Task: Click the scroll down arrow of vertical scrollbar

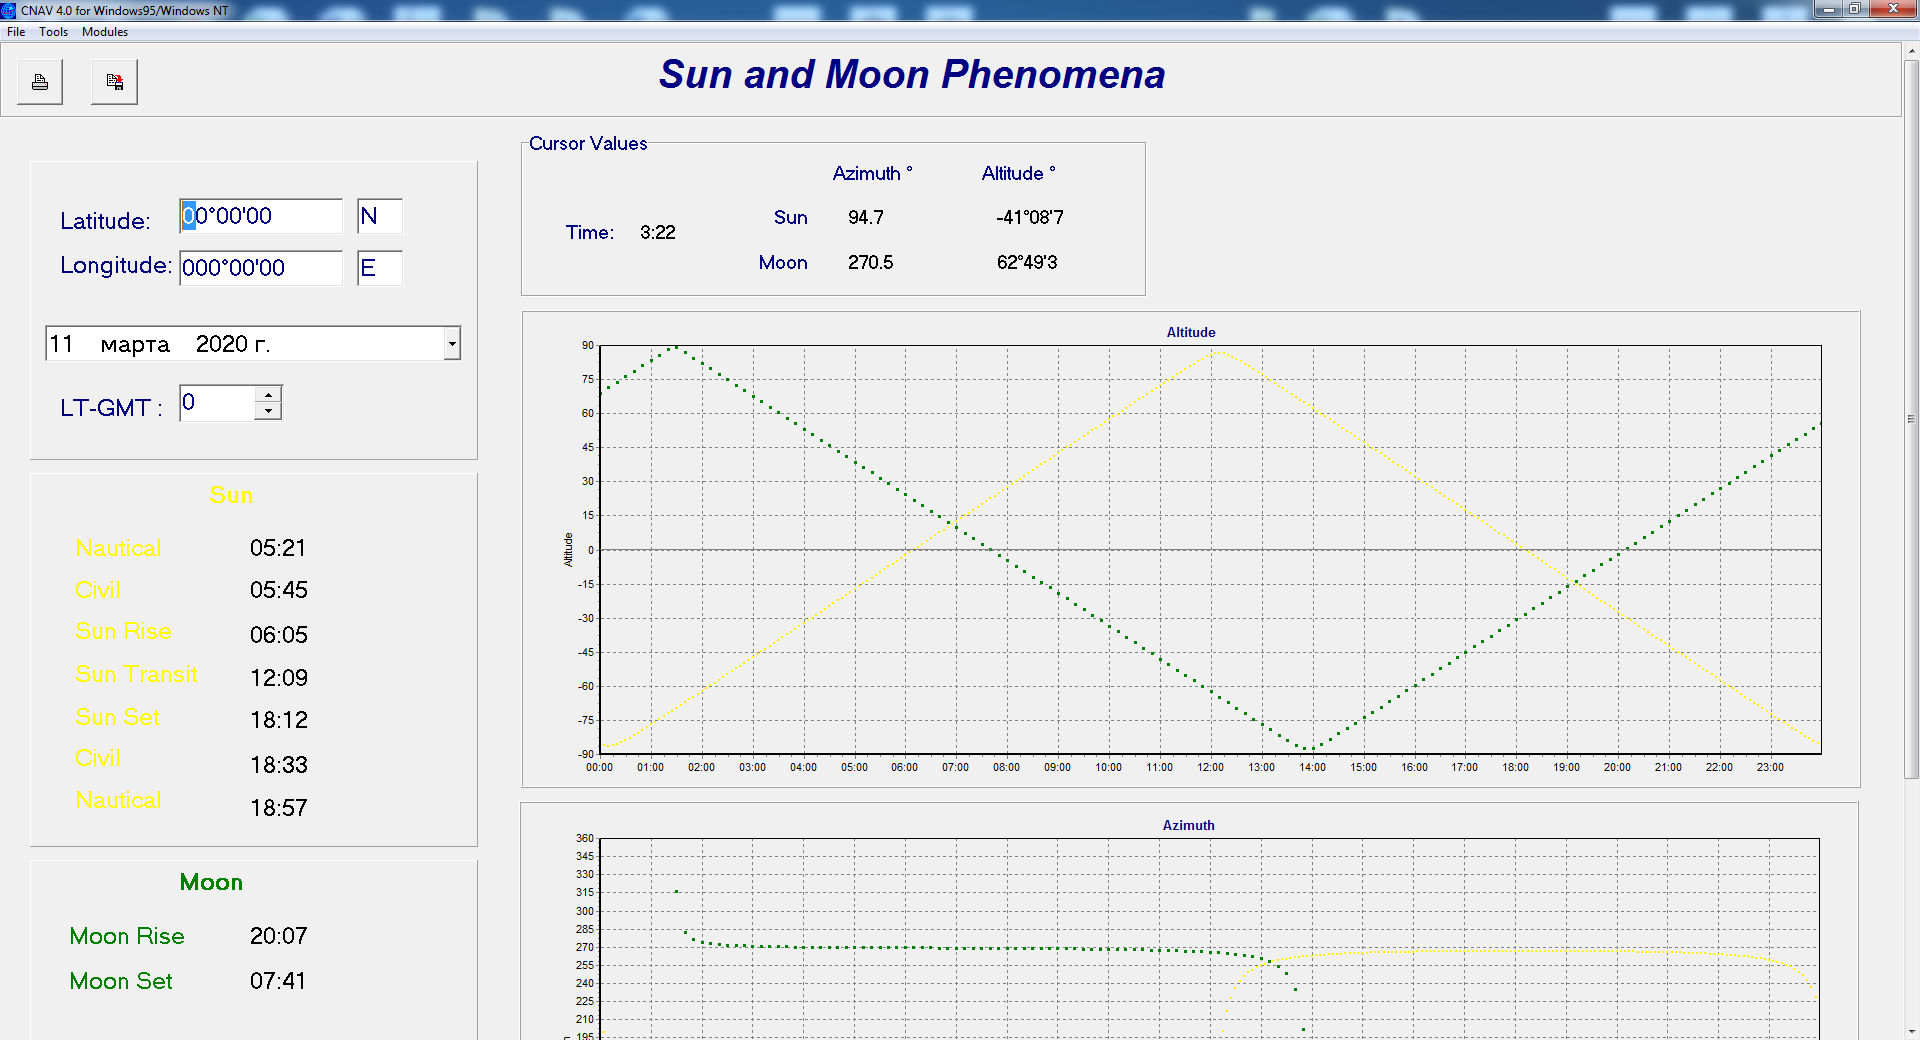Action: pos(1911,1031)
